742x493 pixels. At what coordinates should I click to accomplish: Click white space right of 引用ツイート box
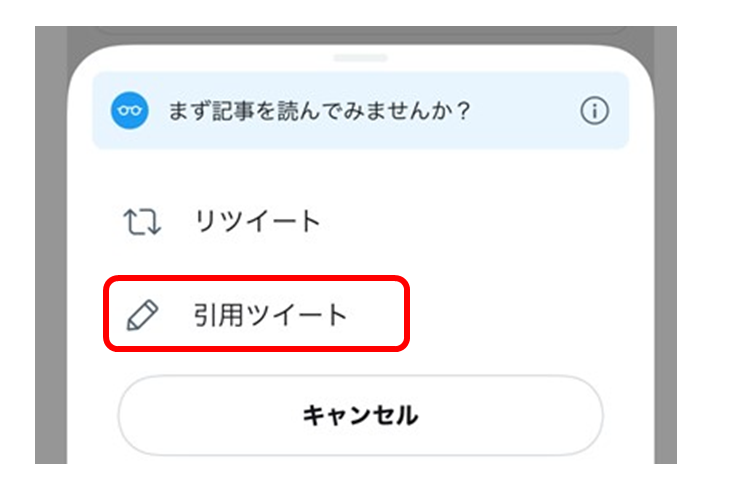pos(520,316)
